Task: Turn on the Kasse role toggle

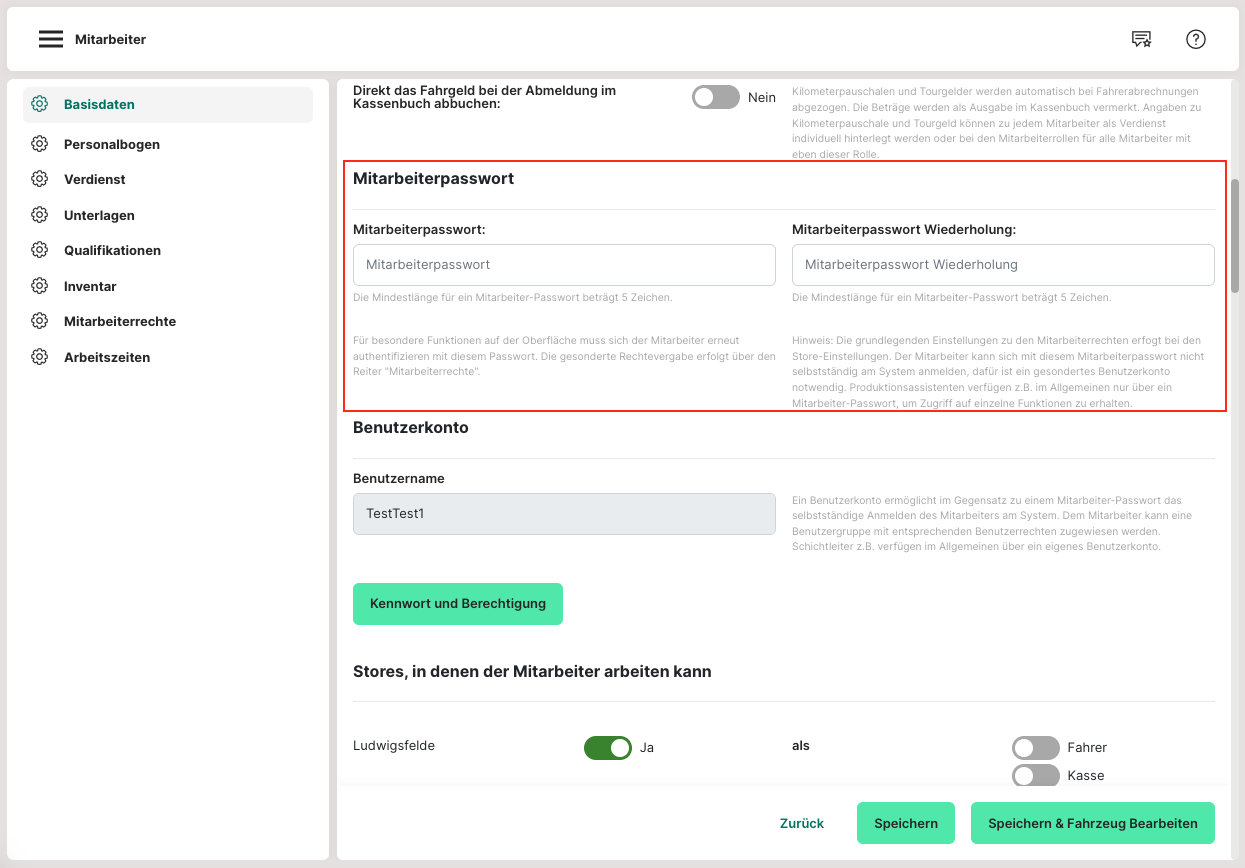Action: (x=1035, y=775)
